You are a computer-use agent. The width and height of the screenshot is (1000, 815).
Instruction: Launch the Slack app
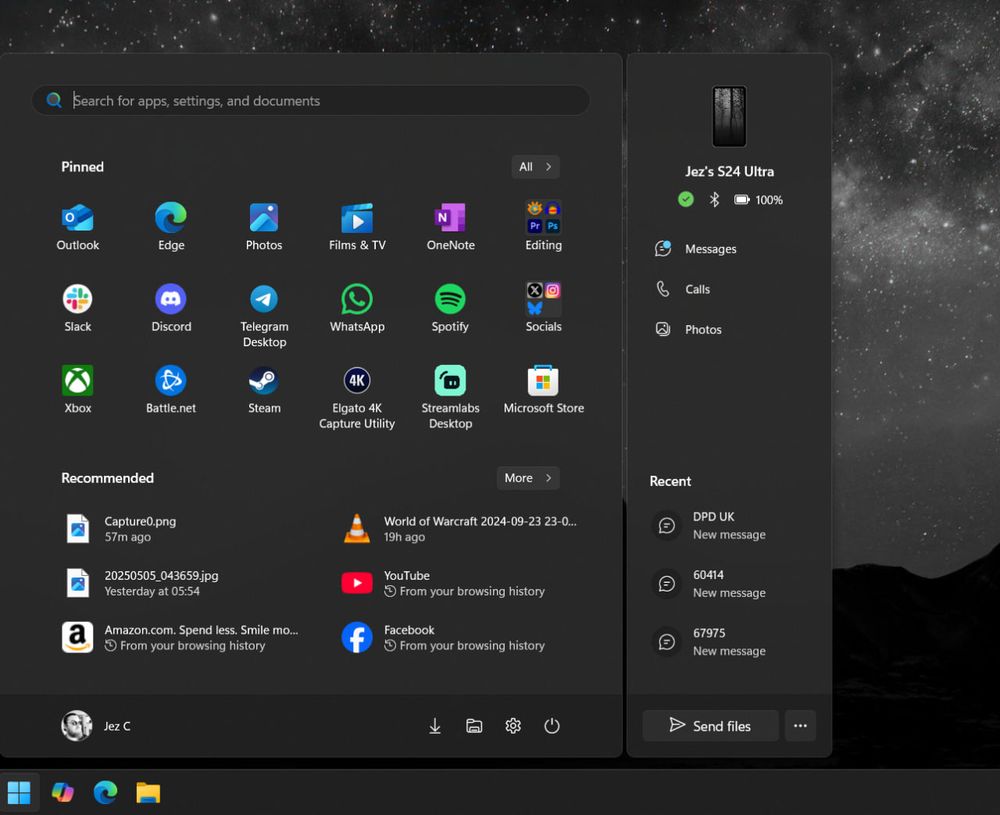(x=78, y=308)
